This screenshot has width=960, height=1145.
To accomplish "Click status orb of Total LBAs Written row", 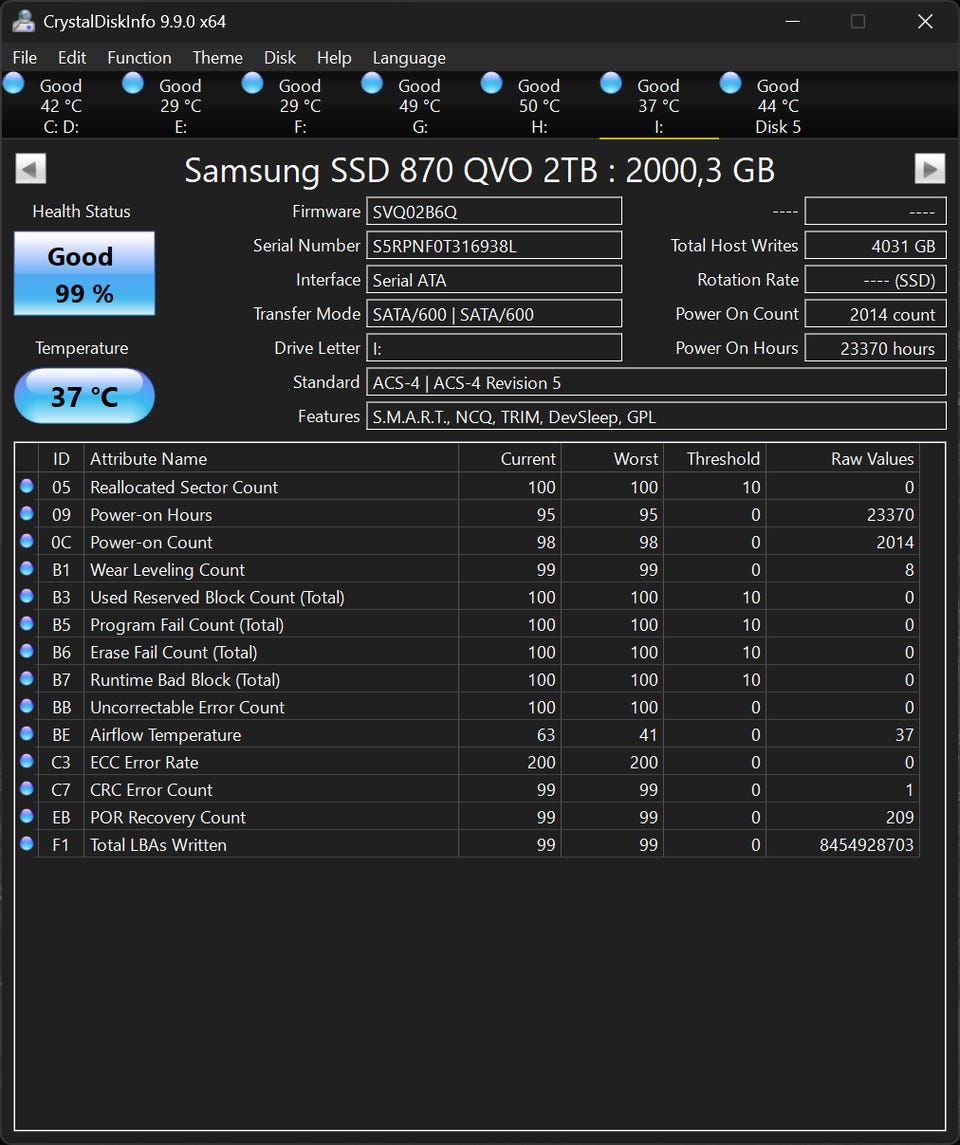I will coord(27,843).
